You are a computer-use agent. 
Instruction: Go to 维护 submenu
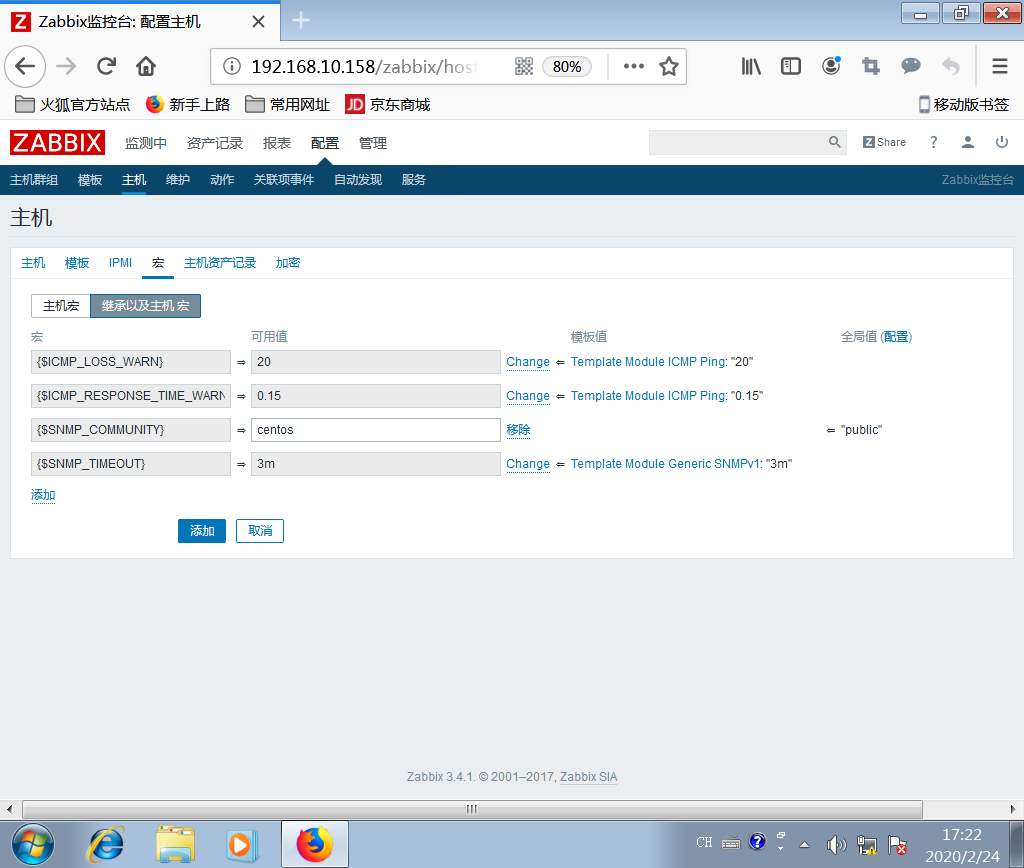[x=178, y=180]
